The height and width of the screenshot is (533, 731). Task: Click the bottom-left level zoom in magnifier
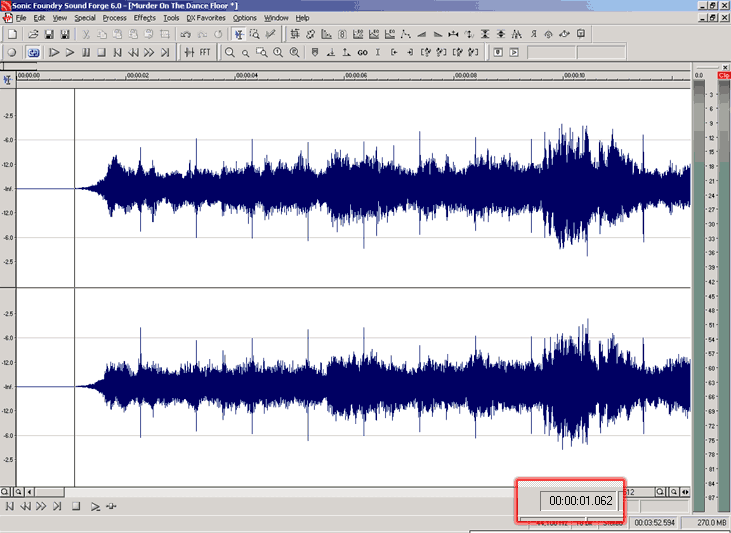[5, 492]
